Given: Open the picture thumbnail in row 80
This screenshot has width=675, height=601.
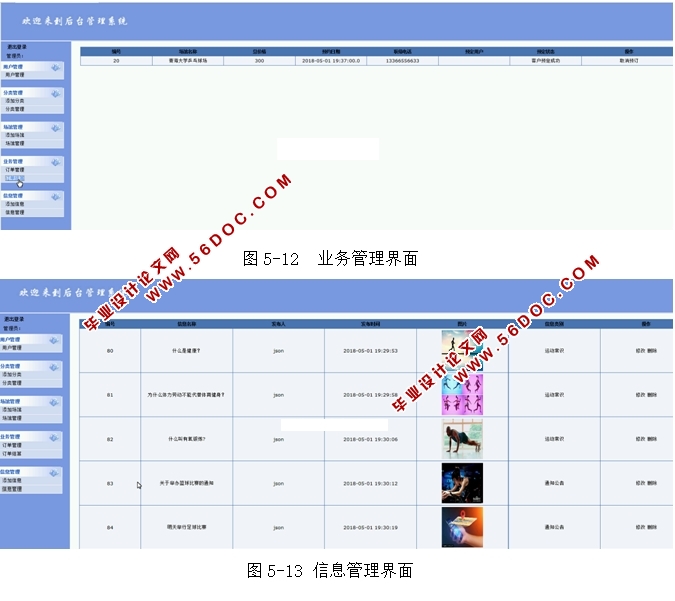Looking at the screenshot, I should (x=462, y=350).
